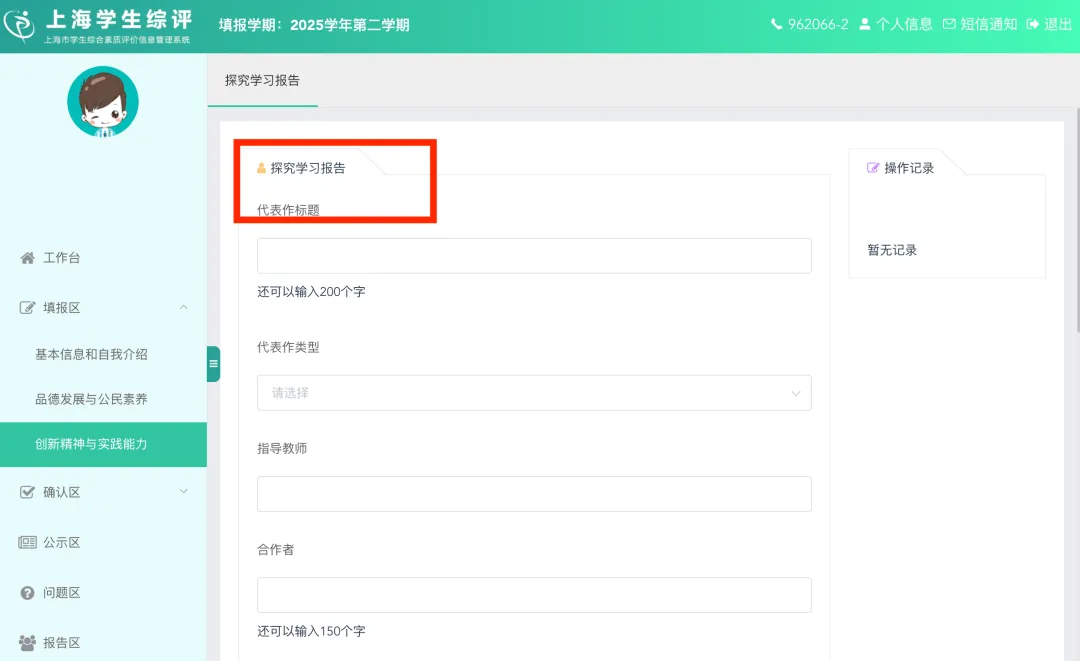Click the 指导教师 label

[282, 449]
